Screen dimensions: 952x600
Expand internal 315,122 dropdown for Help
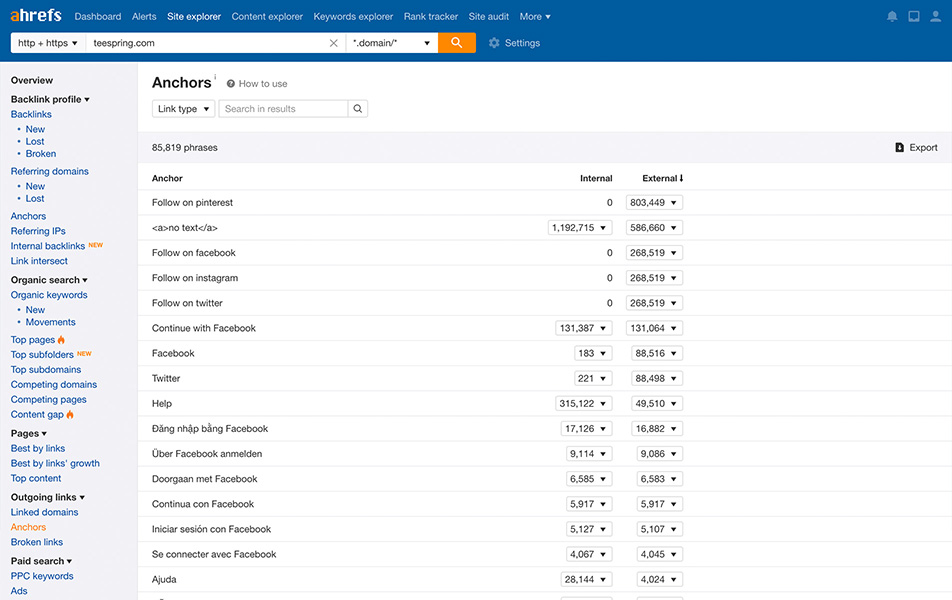583,403
